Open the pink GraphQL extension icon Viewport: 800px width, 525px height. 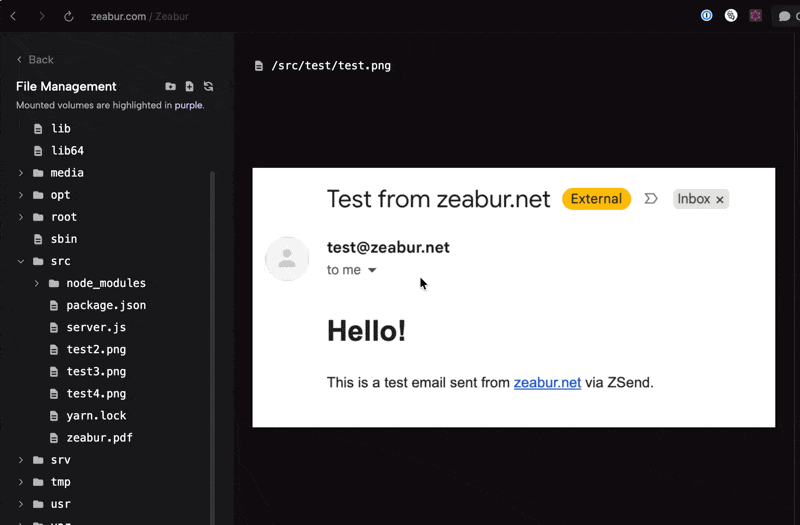pyautogui.click(x=756, y=16)
